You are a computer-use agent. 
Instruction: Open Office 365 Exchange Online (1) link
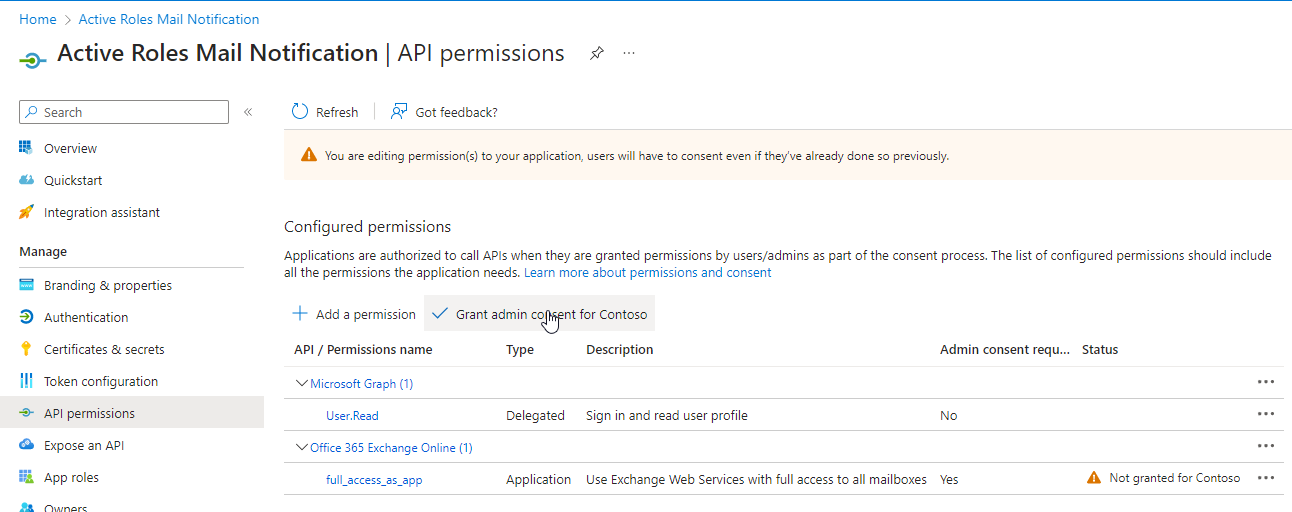(x=391, y=447)
